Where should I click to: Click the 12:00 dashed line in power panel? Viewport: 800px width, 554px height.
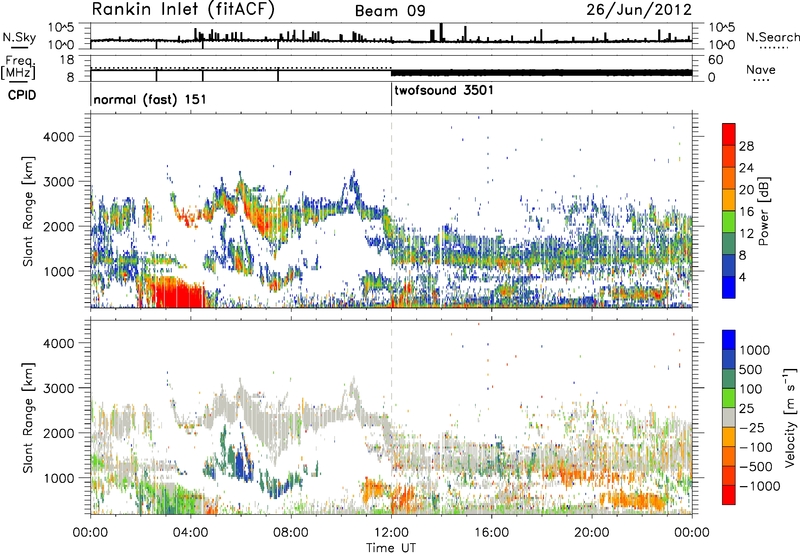click(x=391, y=211)
